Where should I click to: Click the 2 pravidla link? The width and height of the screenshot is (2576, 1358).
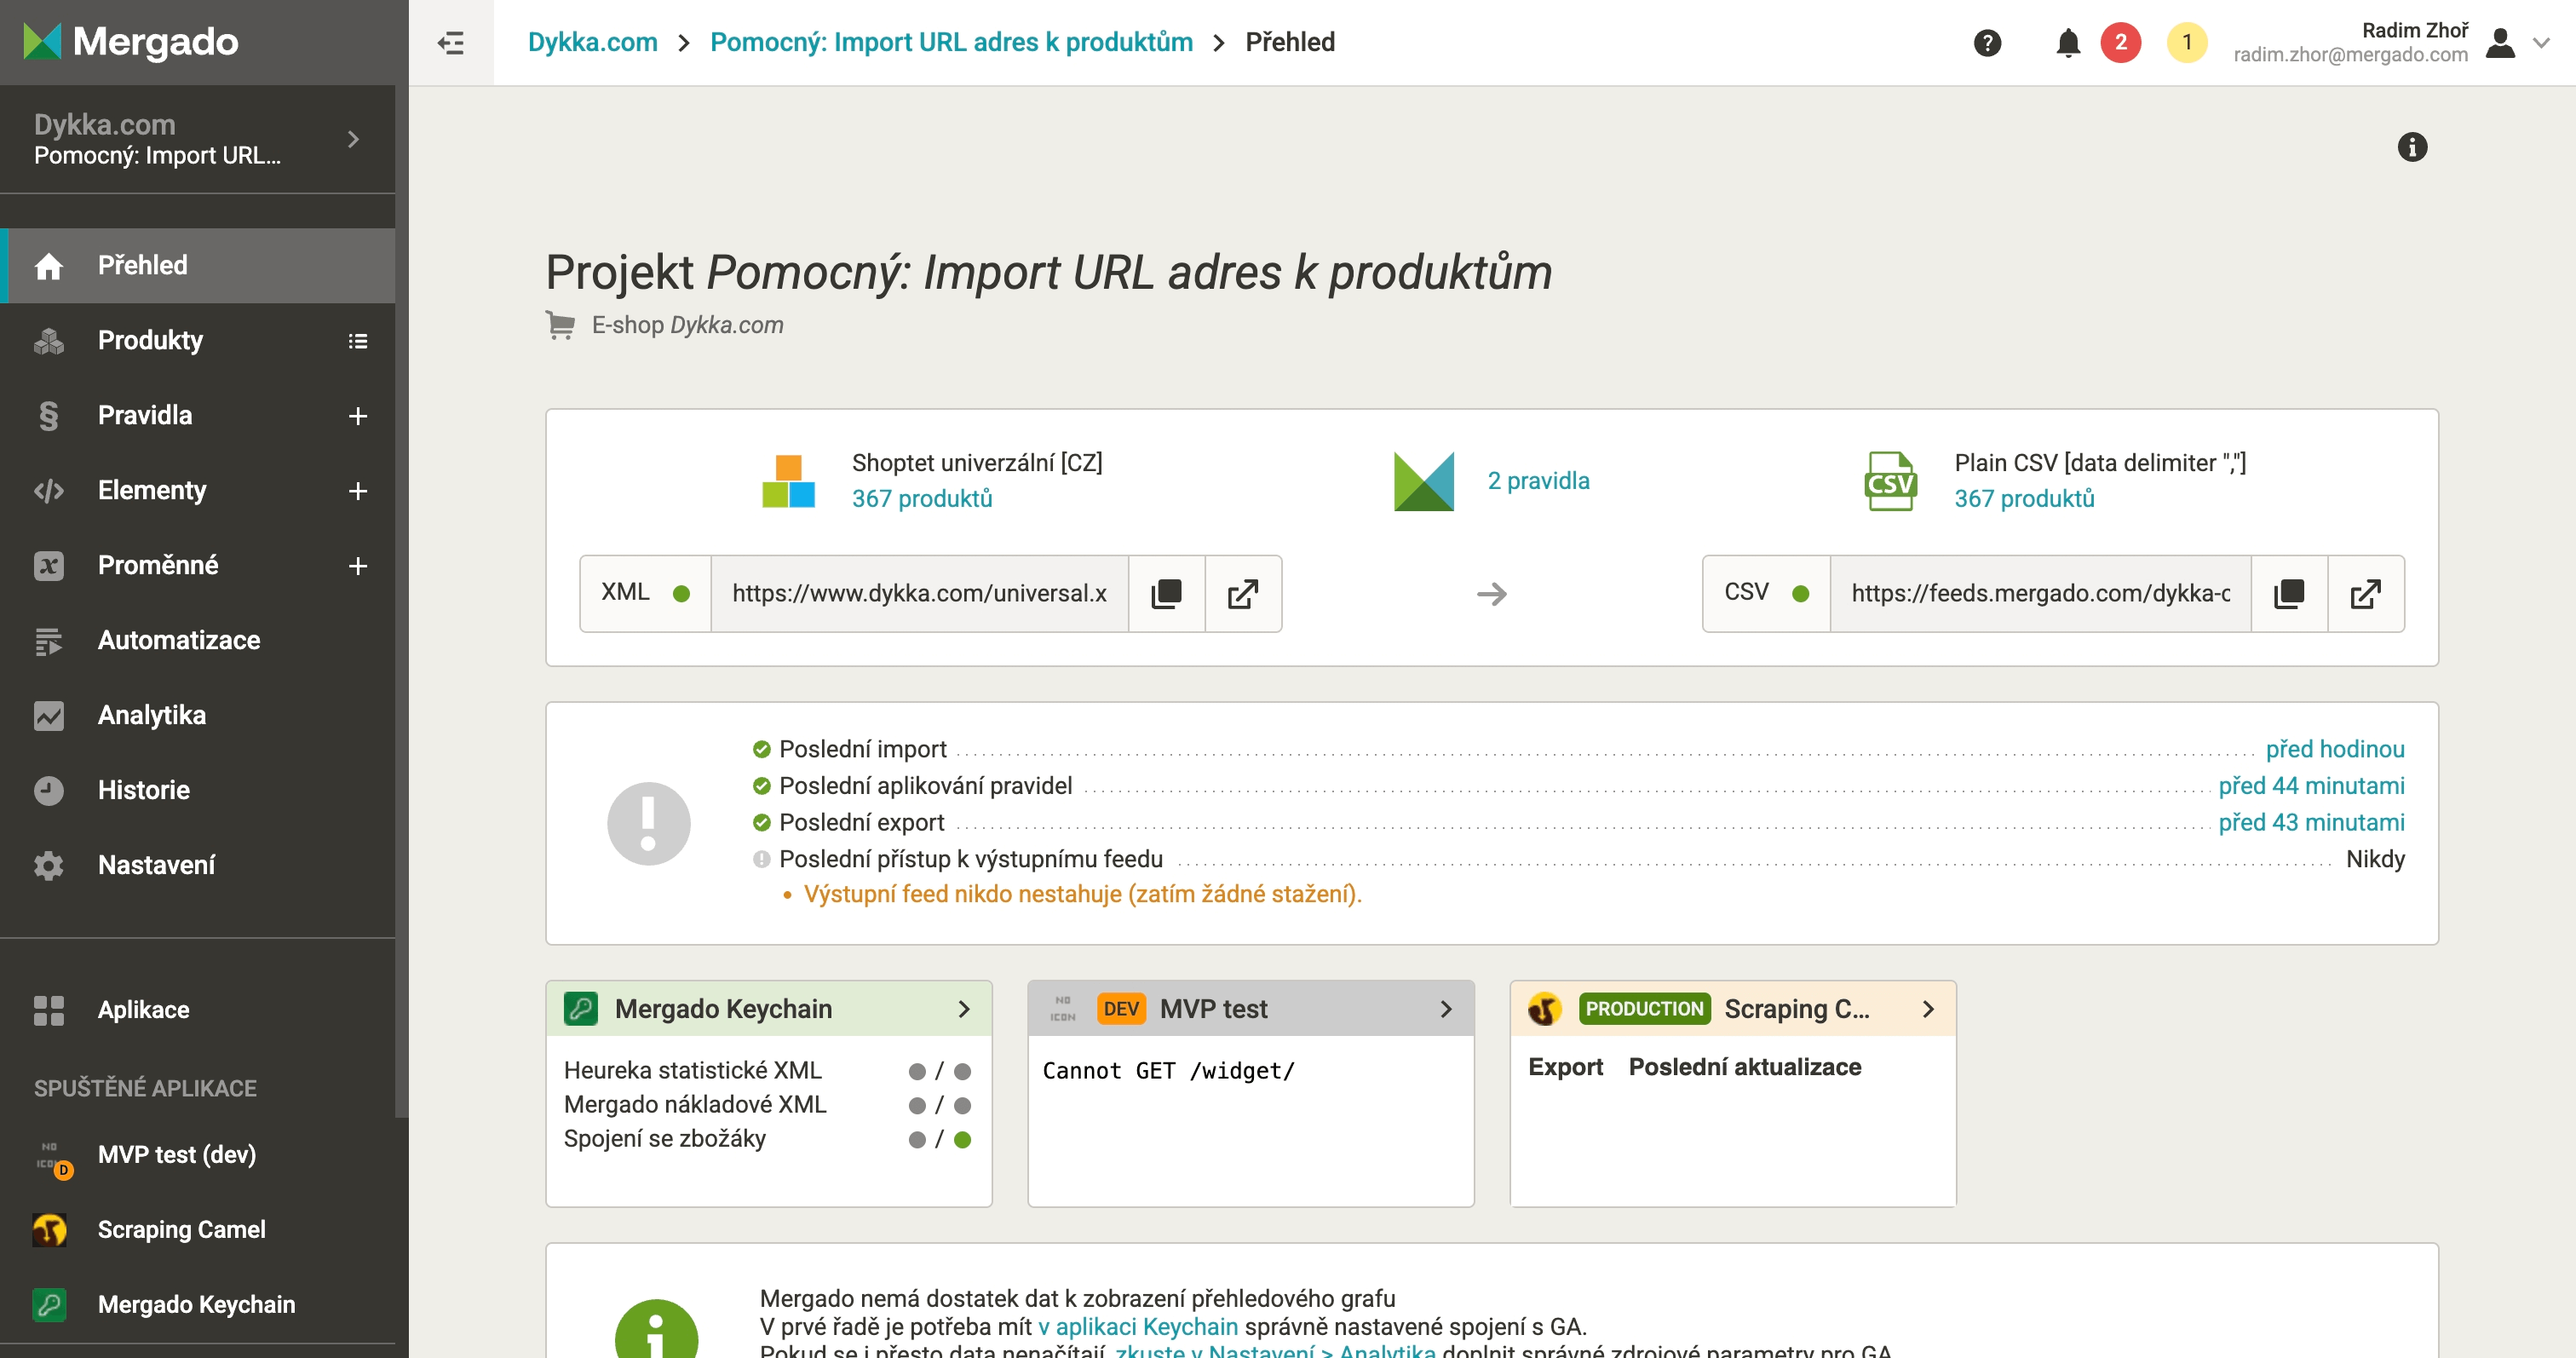pos(1538,481)
